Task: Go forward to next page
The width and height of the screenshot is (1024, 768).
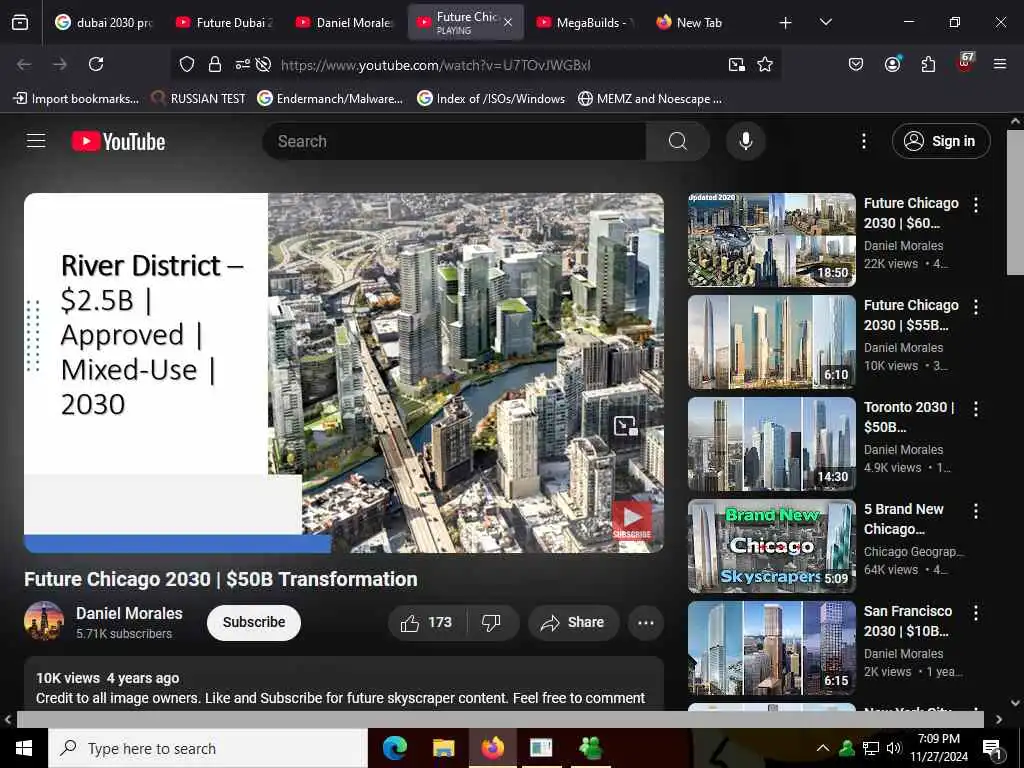Action: coord(60,64)
